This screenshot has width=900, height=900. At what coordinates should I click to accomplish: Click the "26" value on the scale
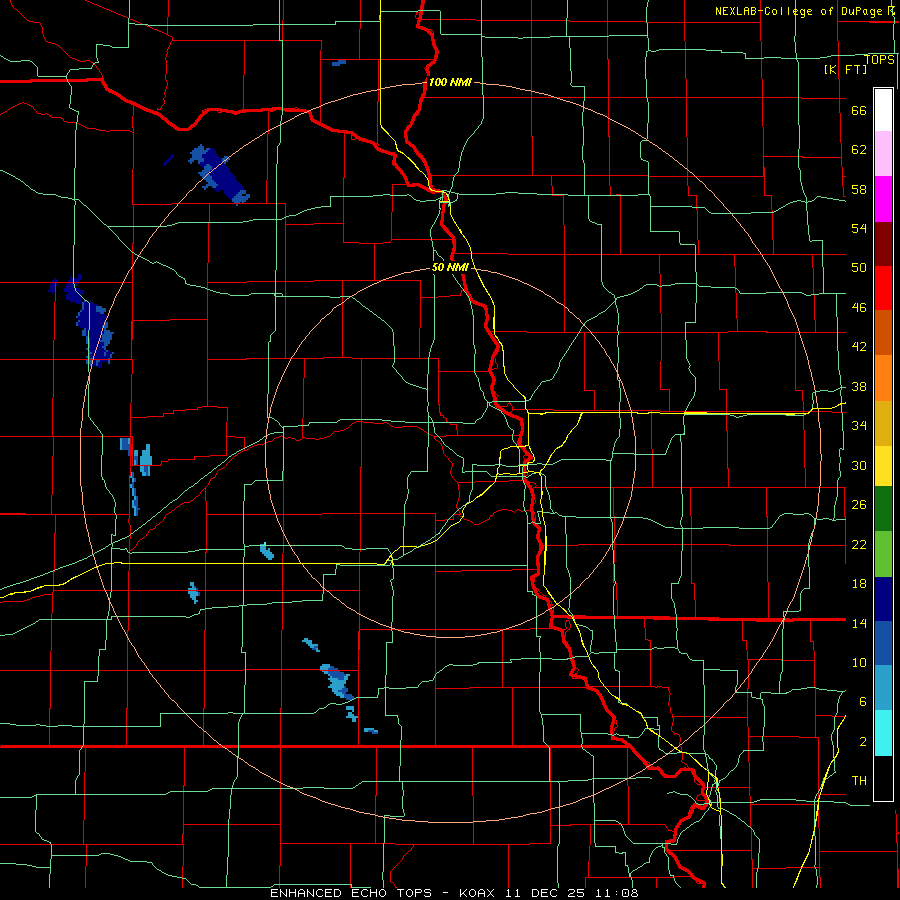pos(859,505)
